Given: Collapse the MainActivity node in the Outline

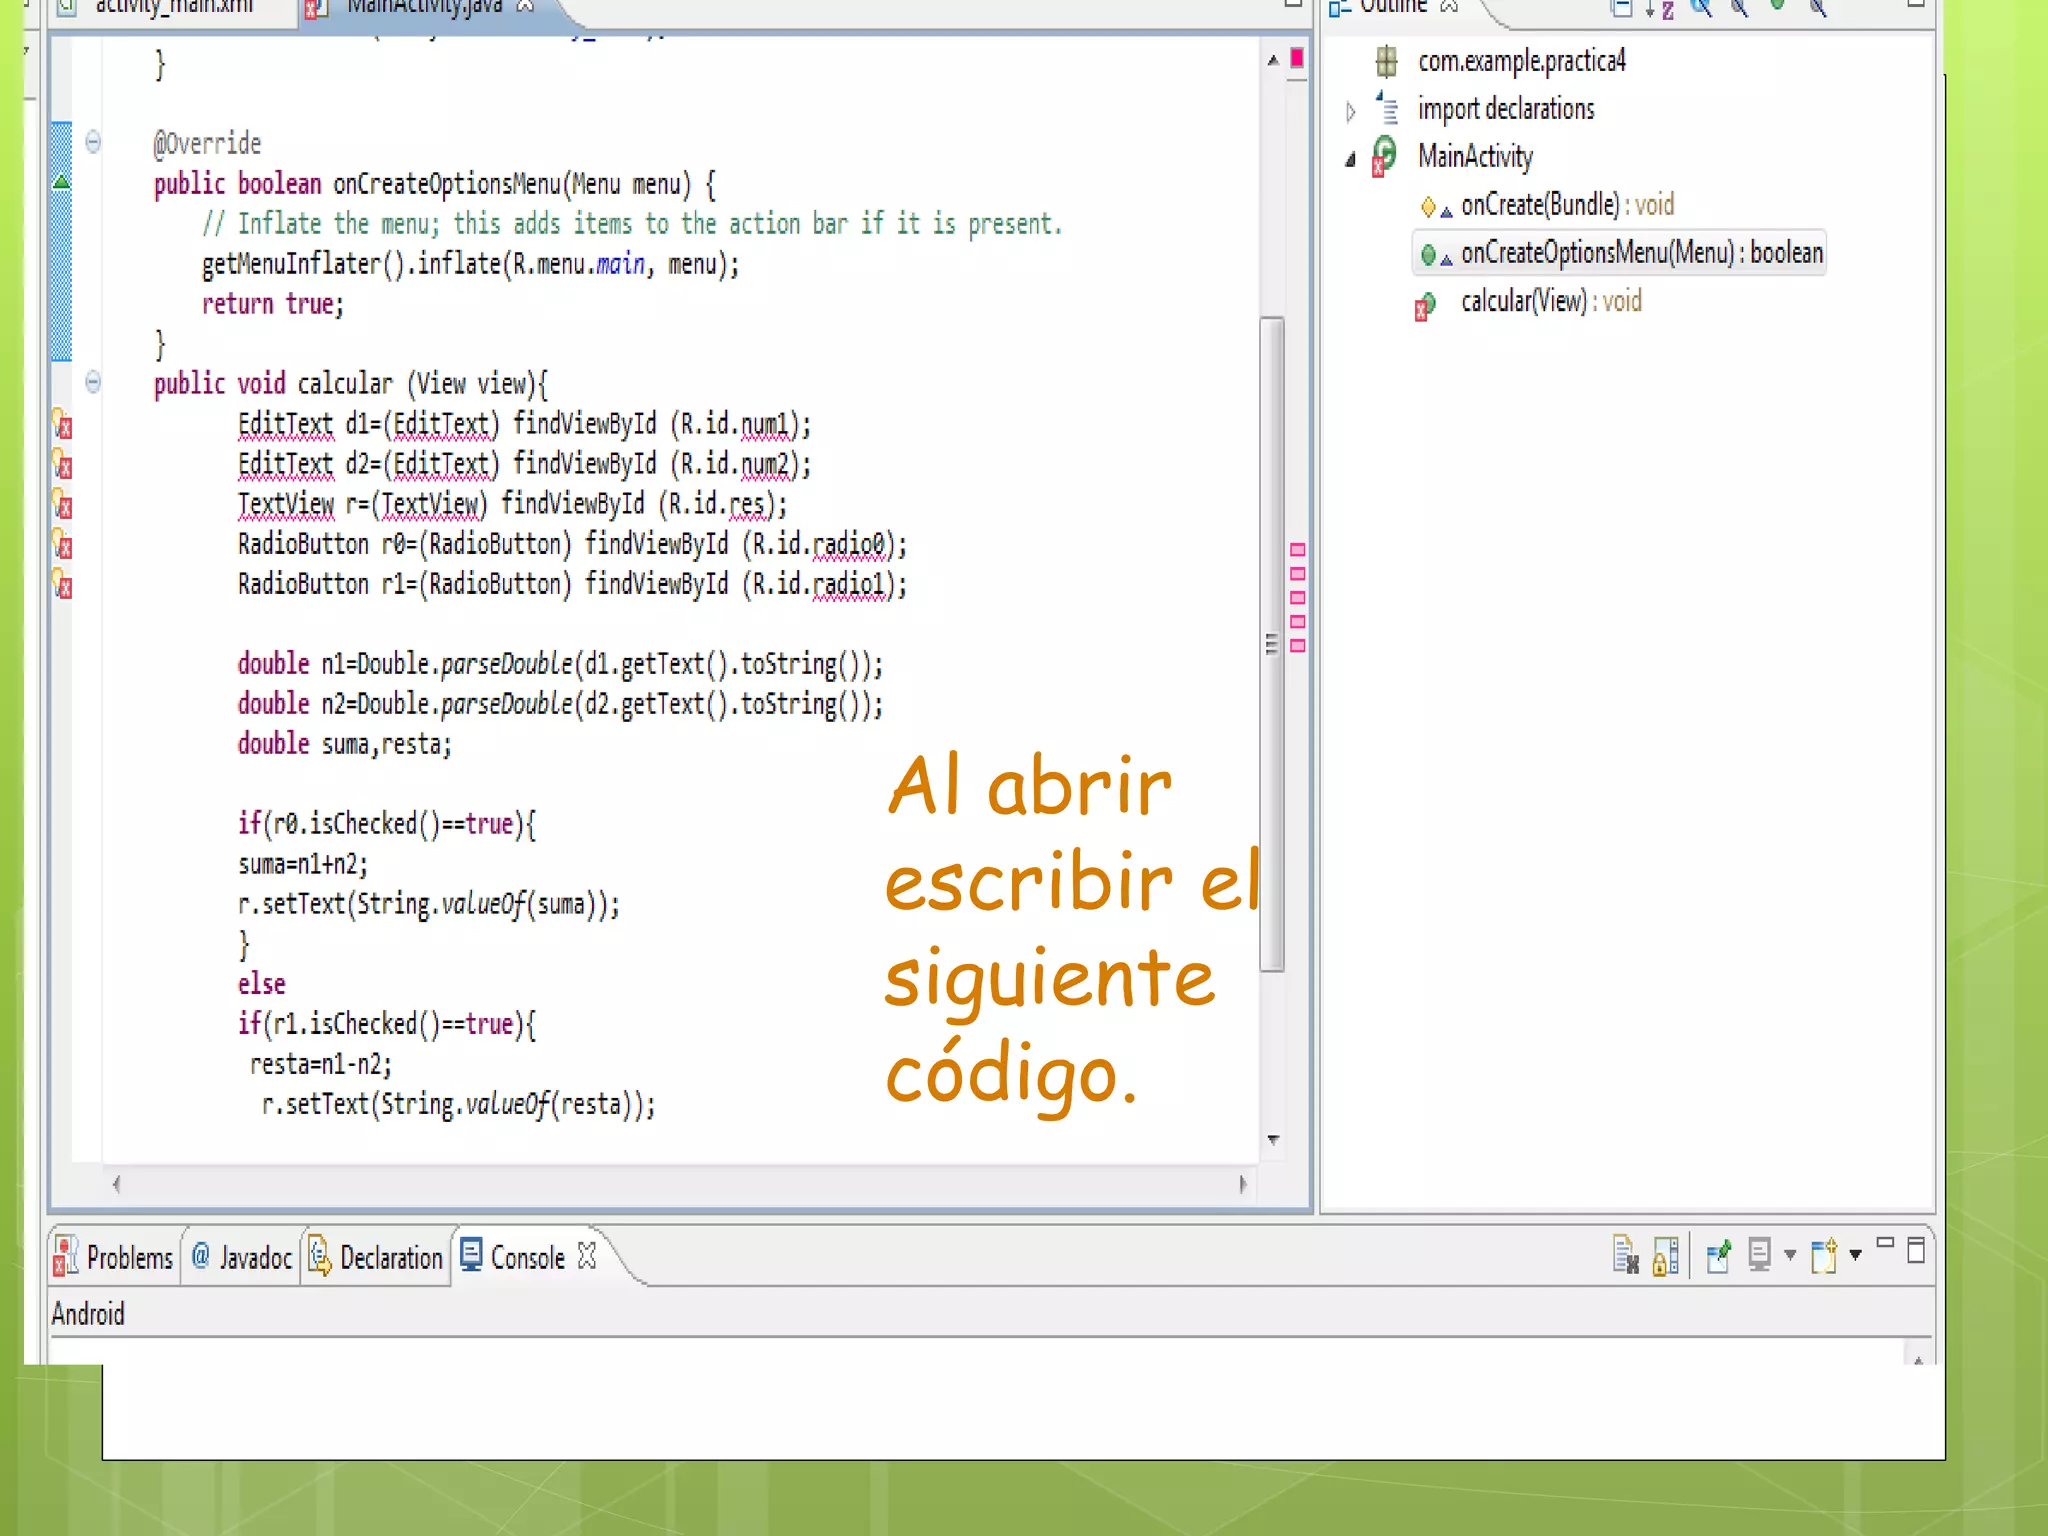Looking at the screenshot, I should tap(1350, 158).
